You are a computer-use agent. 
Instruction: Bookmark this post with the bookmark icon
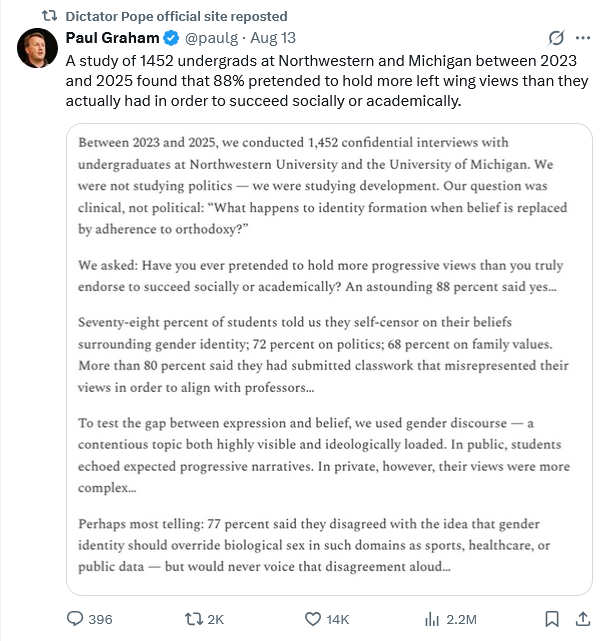(551, 619)
